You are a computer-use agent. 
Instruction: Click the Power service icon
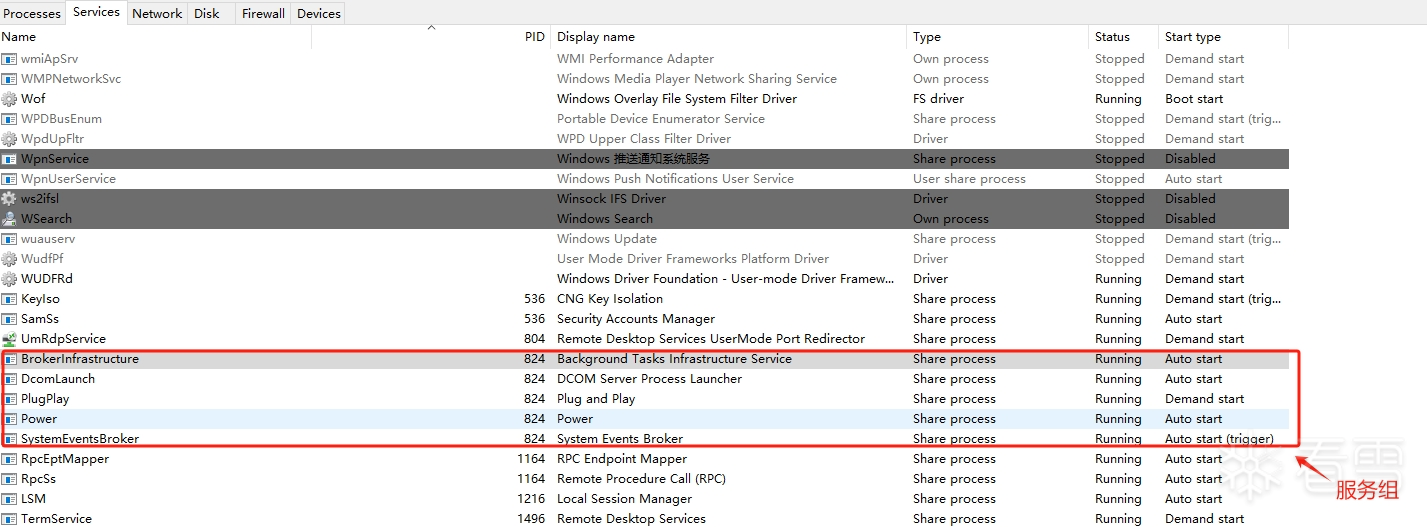[11, 419]
